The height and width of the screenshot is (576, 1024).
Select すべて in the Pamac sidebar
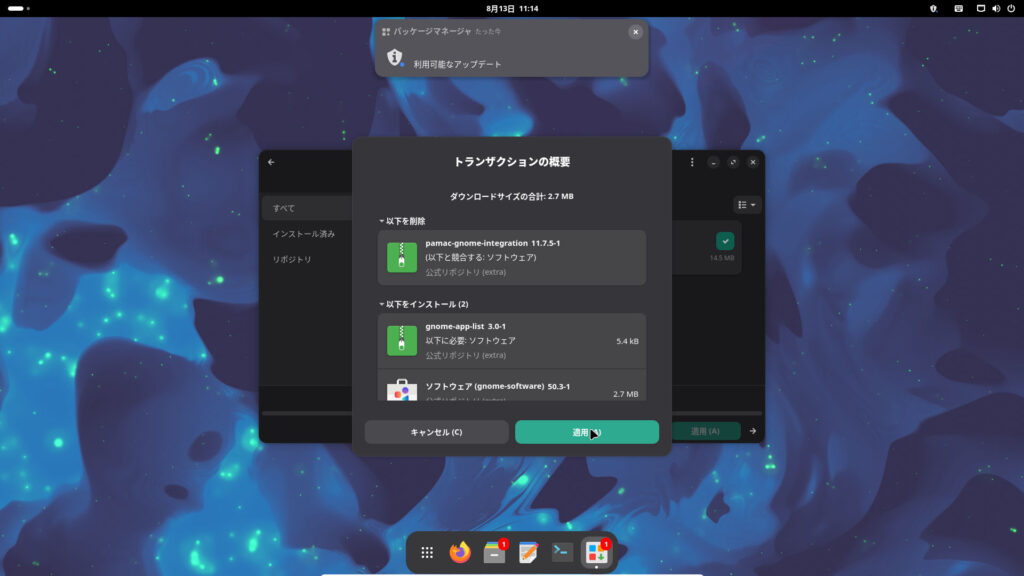(x=307, y=208)
